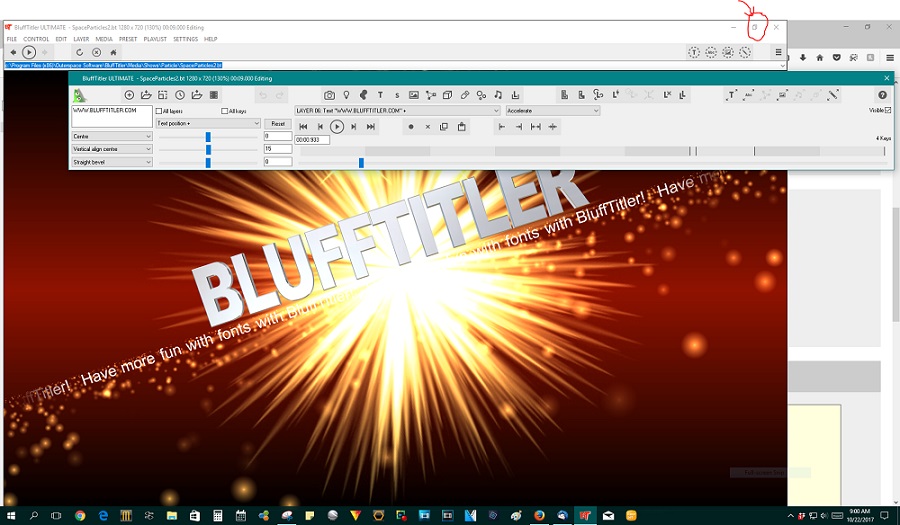The height and width of the screenshot is (525, 900).
Task: Click the clock icon in tool window
Action: coord(179,95)
